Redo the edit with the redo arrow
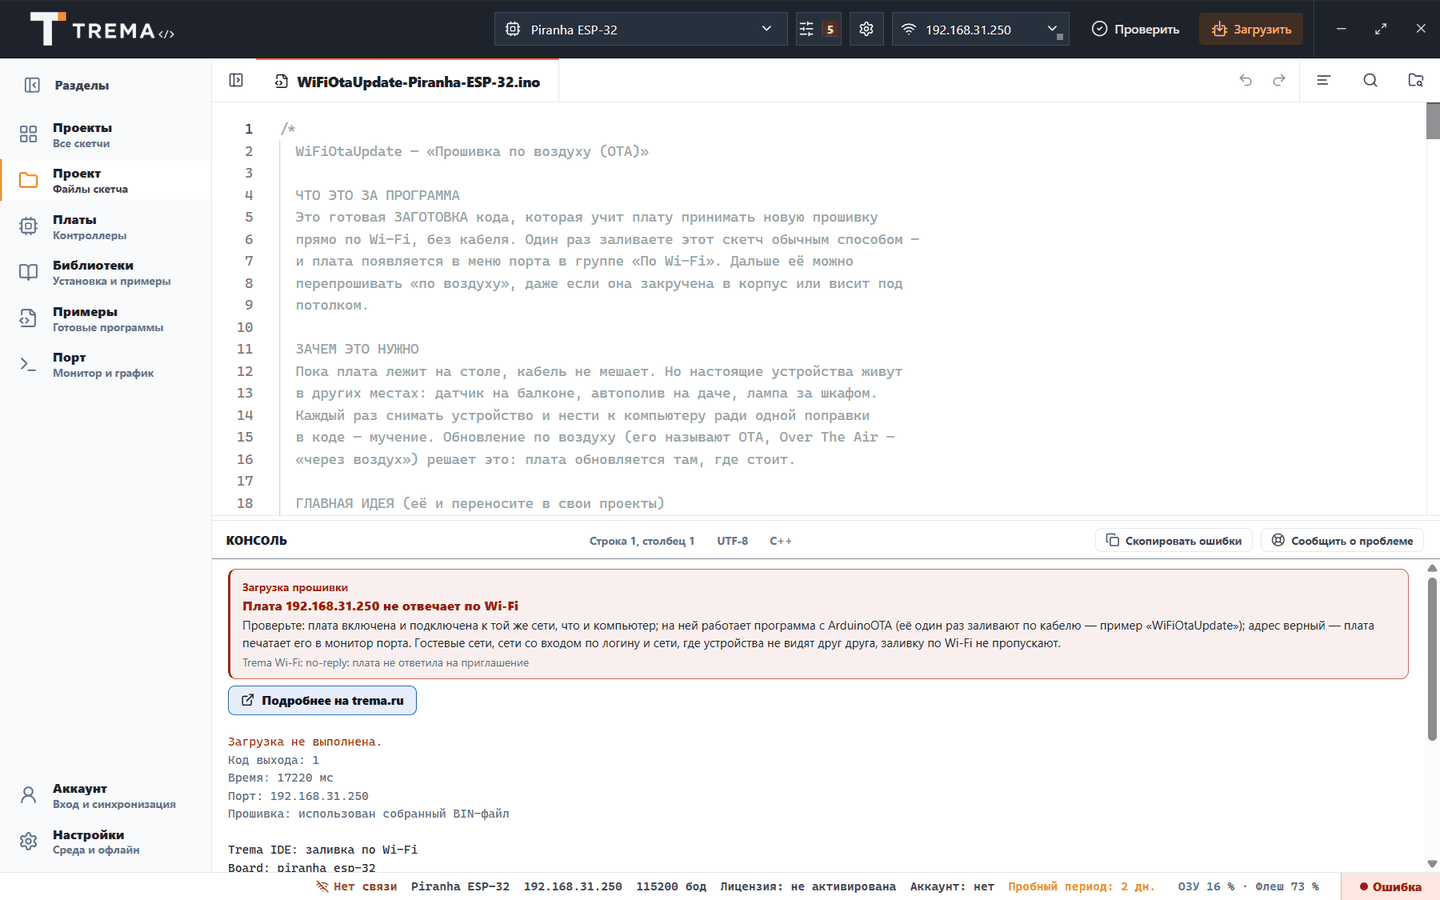 coord(1279,80)
